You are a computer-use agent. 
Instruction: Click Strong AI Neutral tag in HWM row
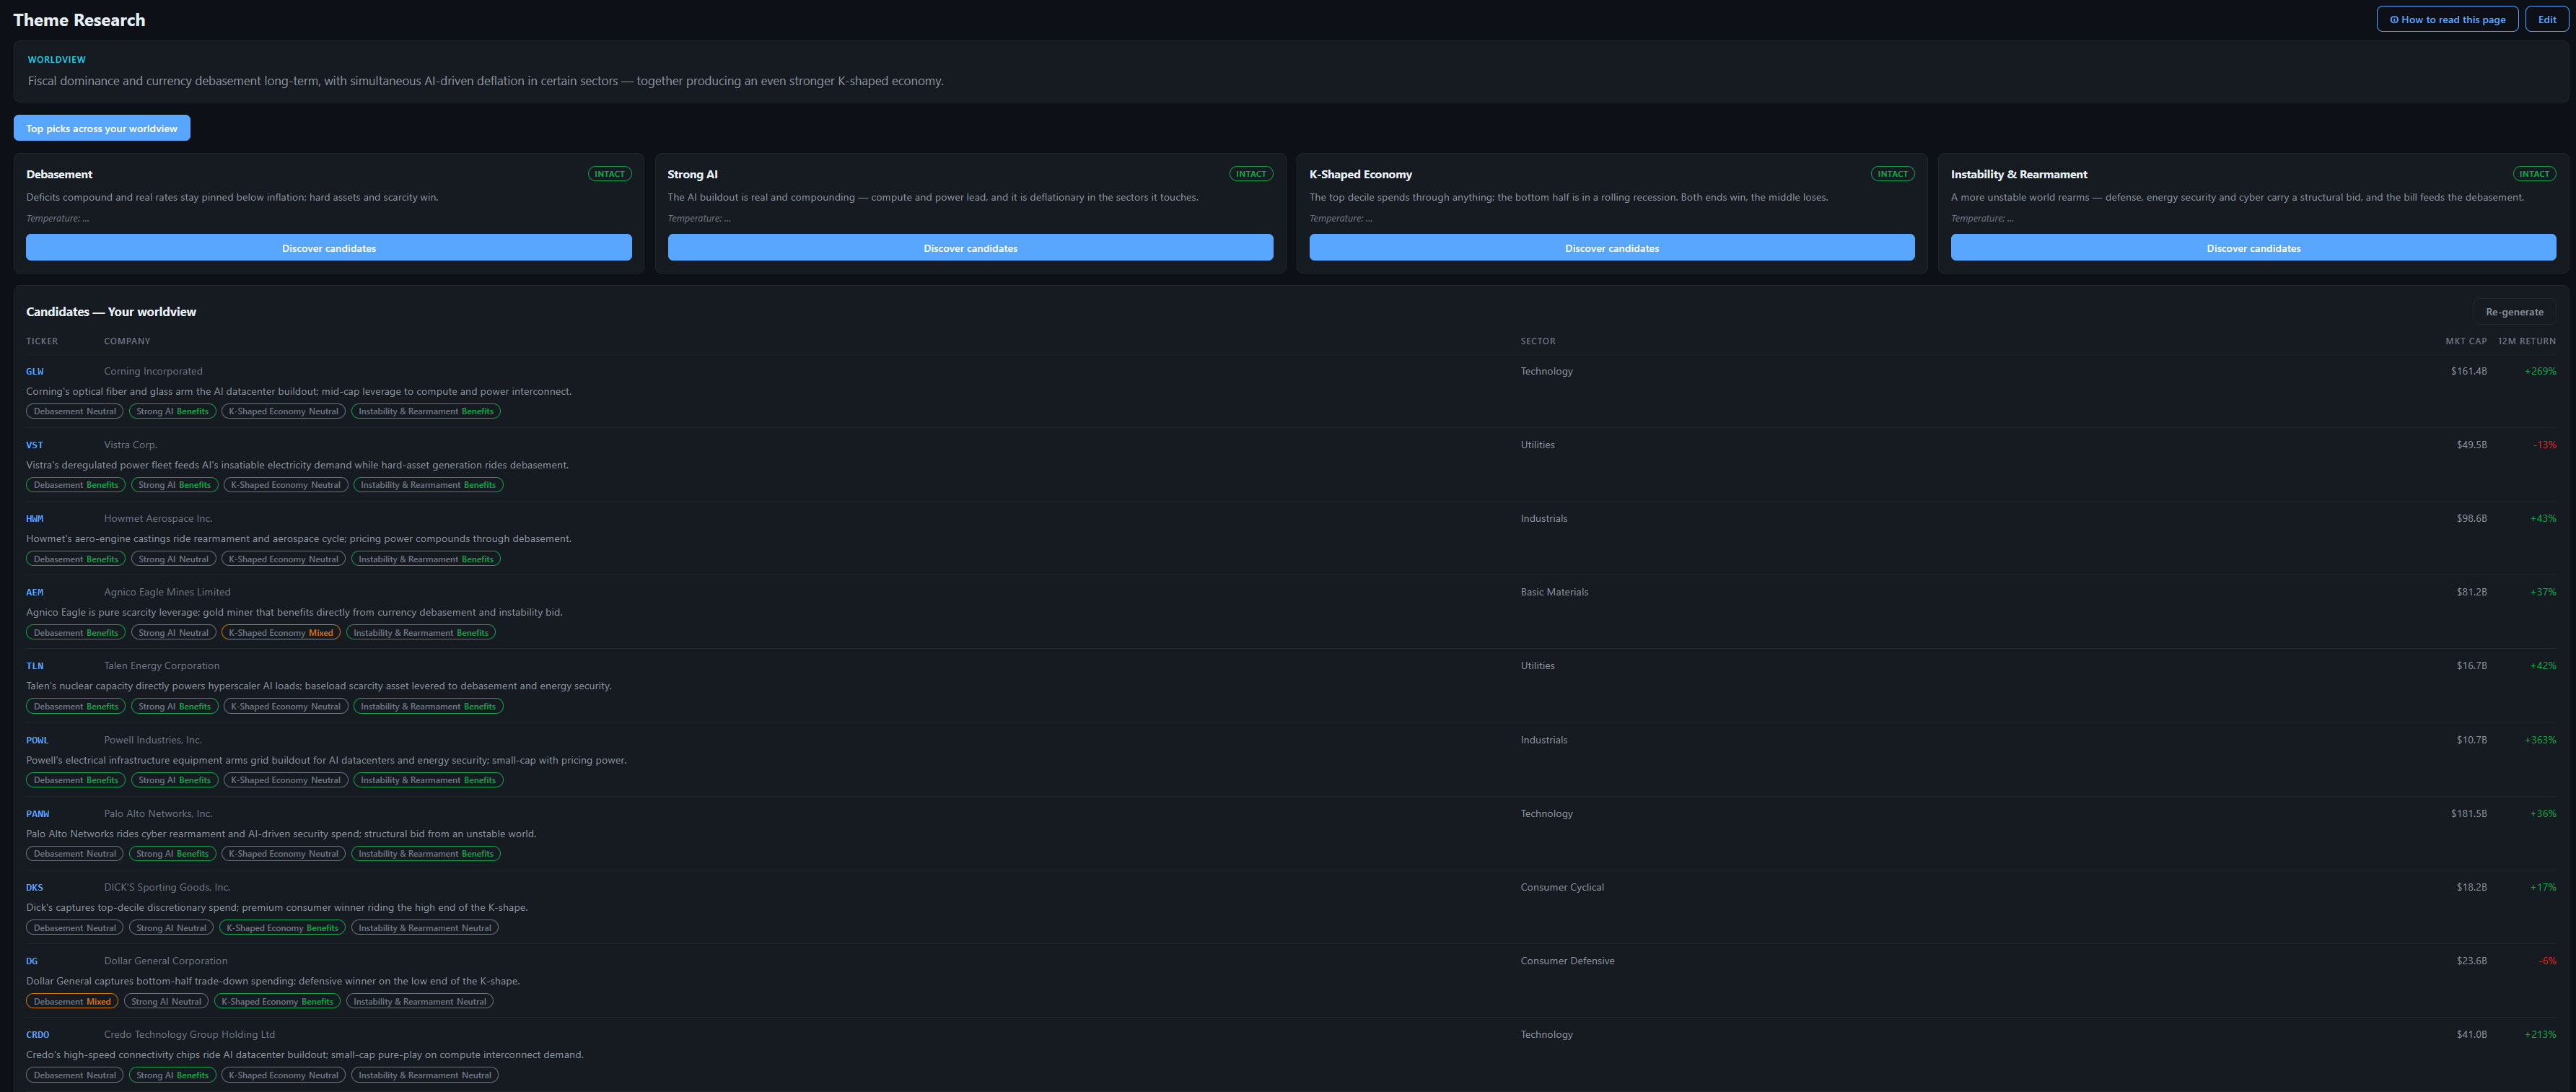174,559
